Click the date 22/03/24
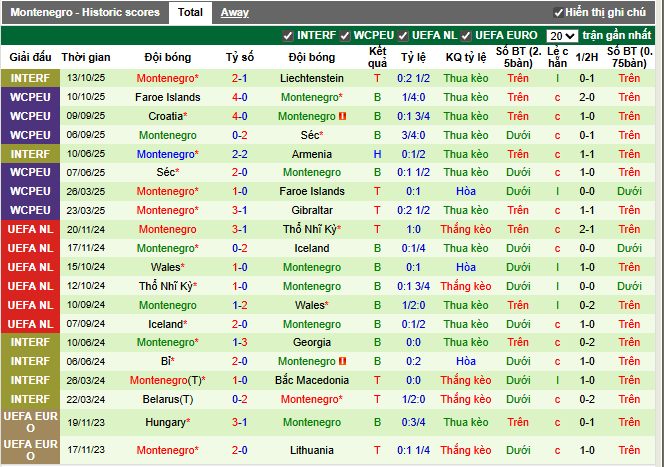This screenshot has height=467, width=664. tap(86, 399)
